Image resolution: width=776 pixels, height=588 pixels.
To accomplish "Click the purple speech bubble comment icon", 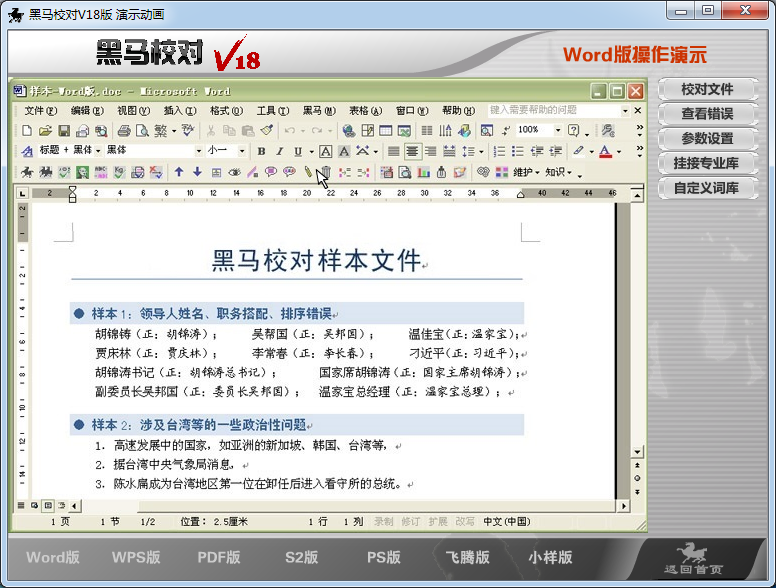I will [x=271, y=172].
